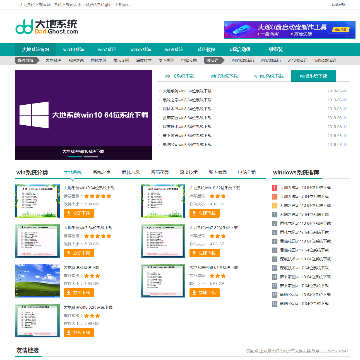
Task: Open the winxp系统 item in the teal navigation bar
Action: [x=141, y=49]
